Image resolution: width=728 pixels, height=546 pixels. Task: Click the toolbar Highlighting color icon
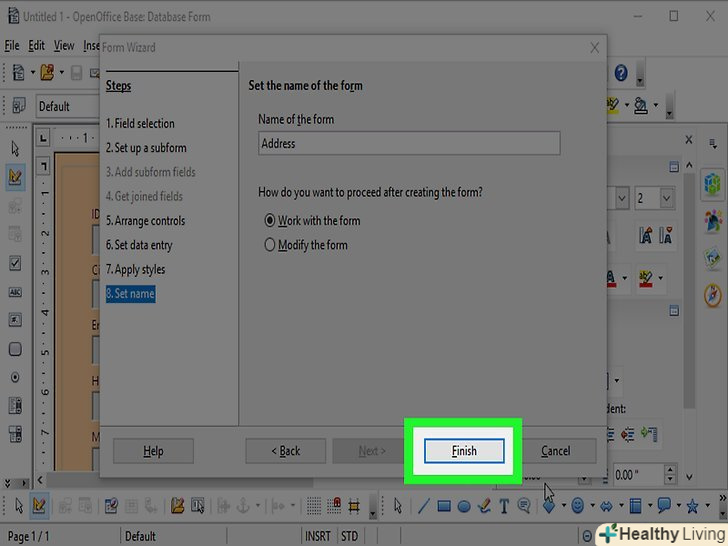(x=612, y=105)
